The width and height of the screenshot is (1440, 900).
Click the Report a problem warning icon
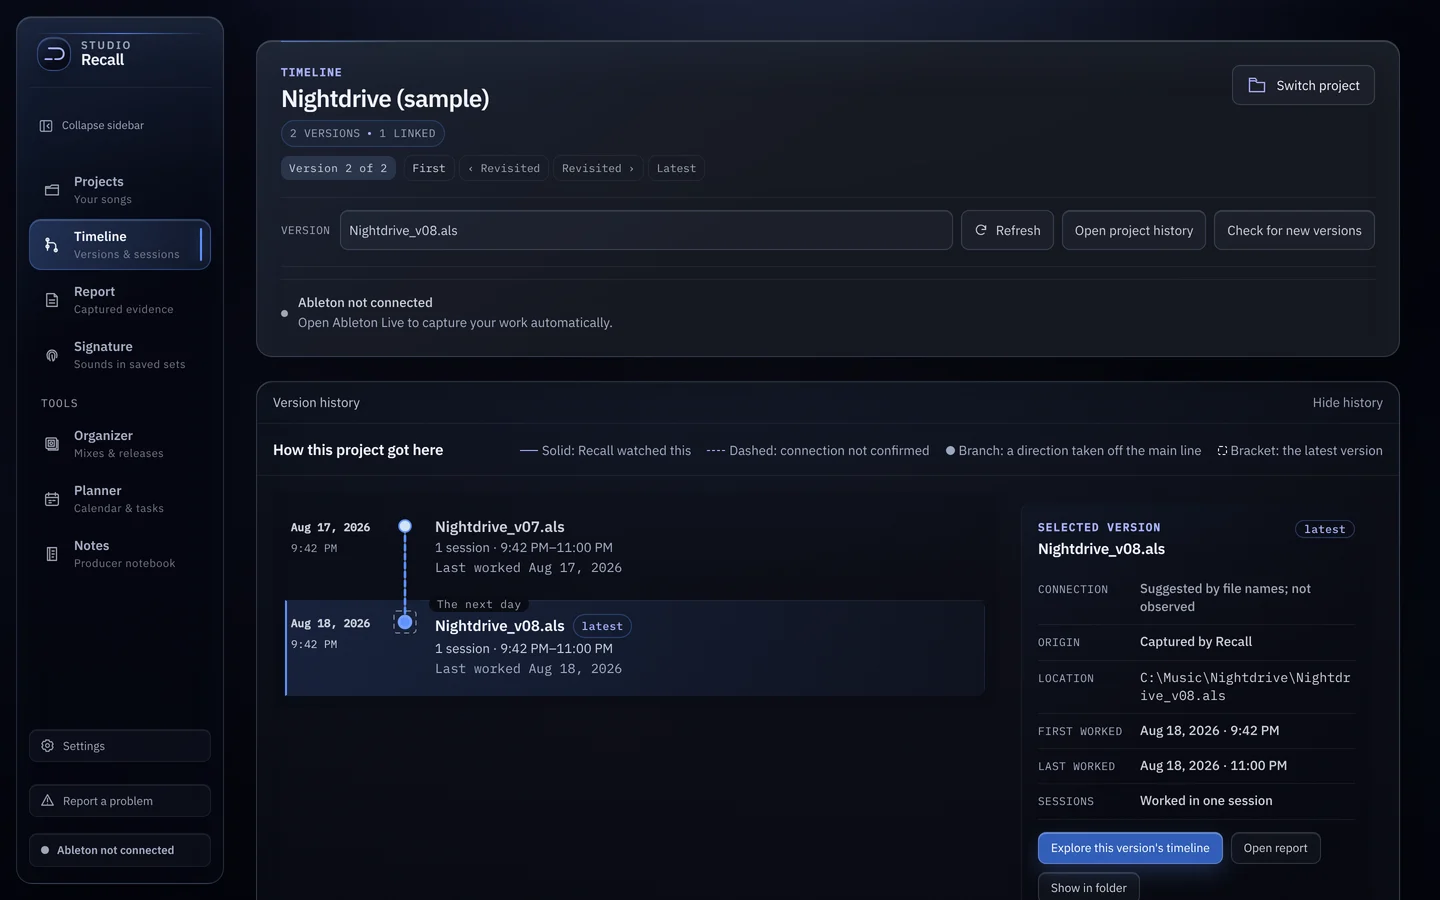pos(47,801)
